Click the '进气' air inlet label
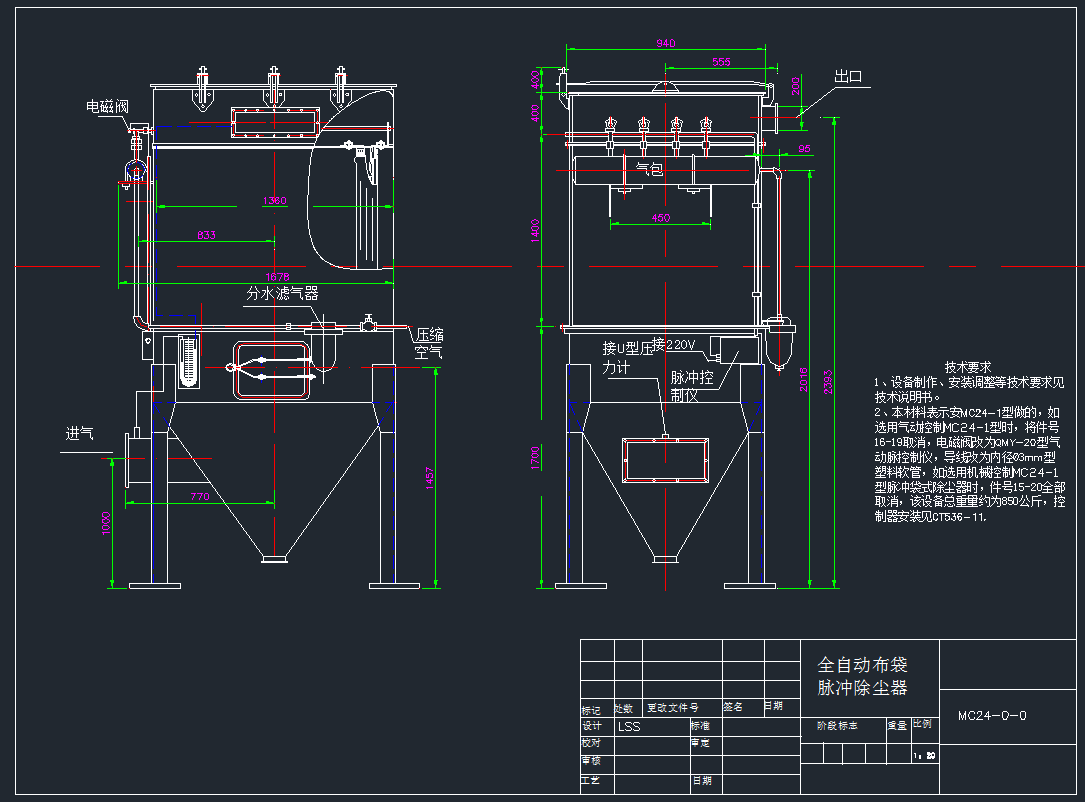 (x=80, y=434)
